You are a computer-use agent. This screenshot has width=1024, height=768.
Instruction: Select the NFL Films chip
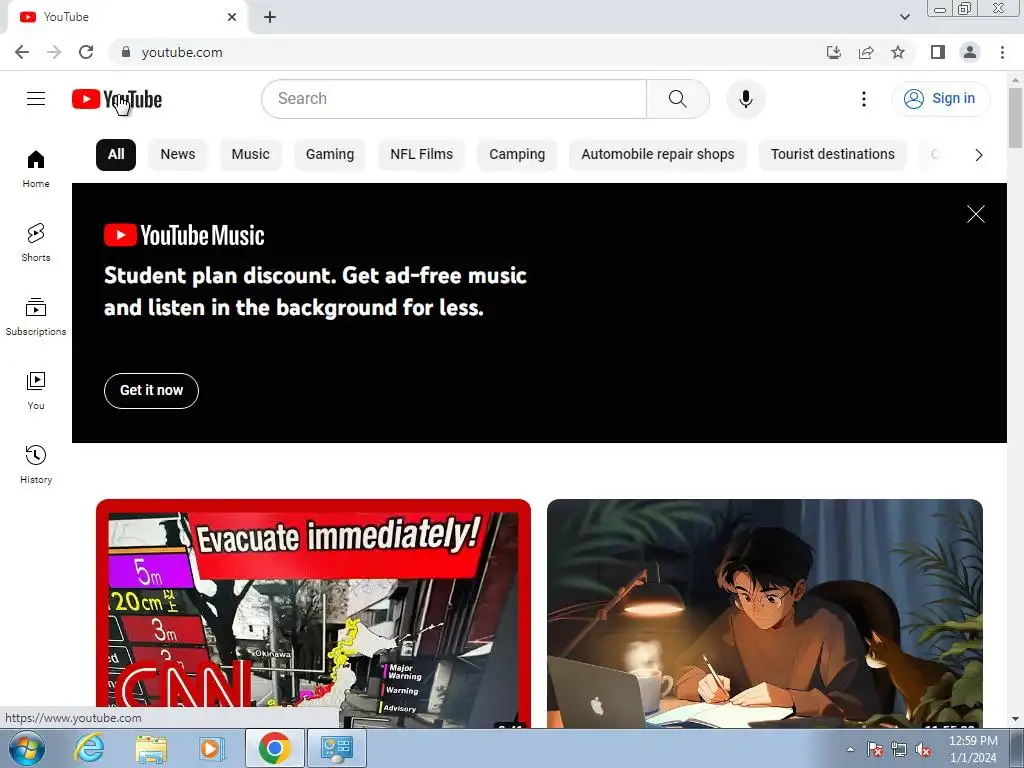tap(421, 155)
